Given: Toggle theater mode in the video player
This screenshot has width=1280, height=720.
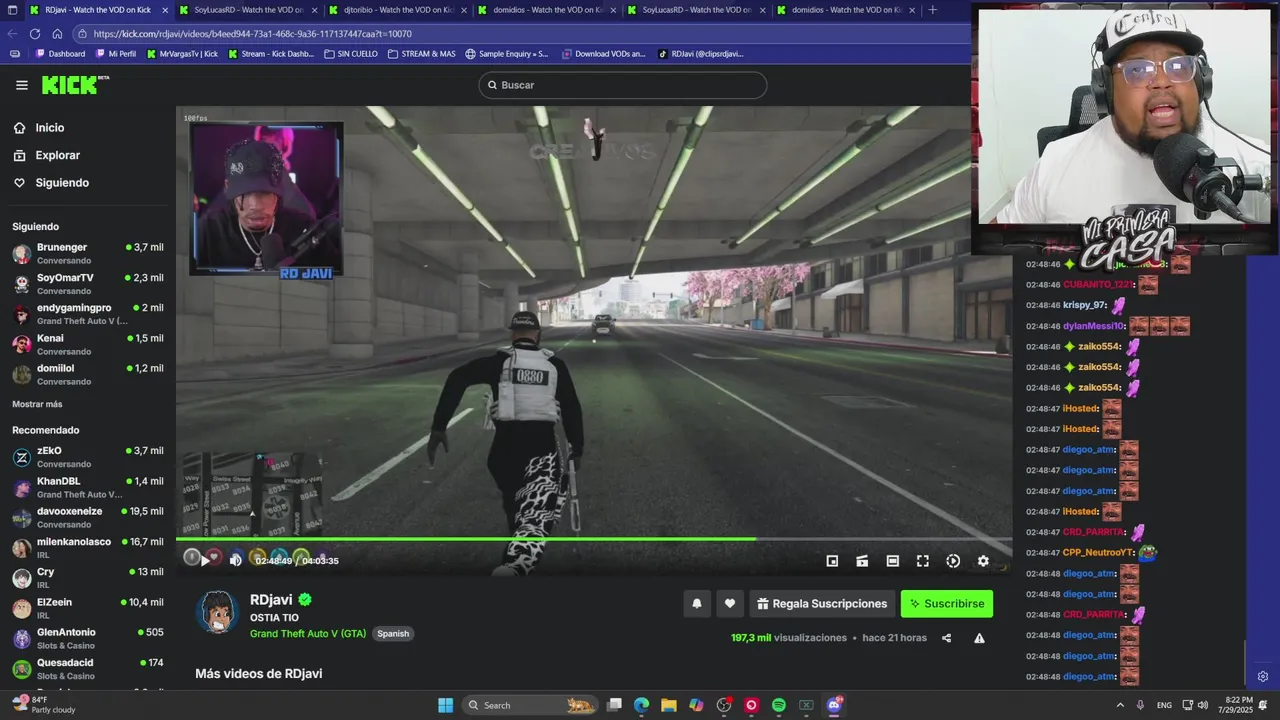Looking at the screenshot, I should pyautogui.click(x=892, y=561).
